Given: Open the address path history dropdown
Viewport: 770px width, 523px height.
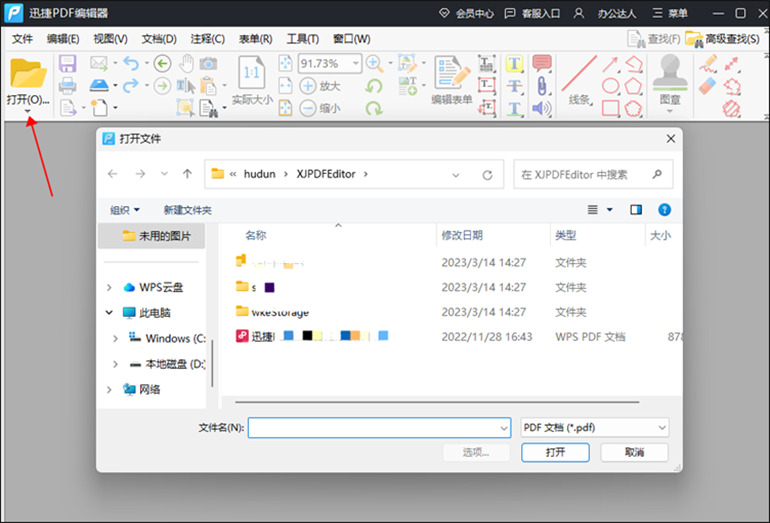Looking at the screenshot, I should 456,175.
